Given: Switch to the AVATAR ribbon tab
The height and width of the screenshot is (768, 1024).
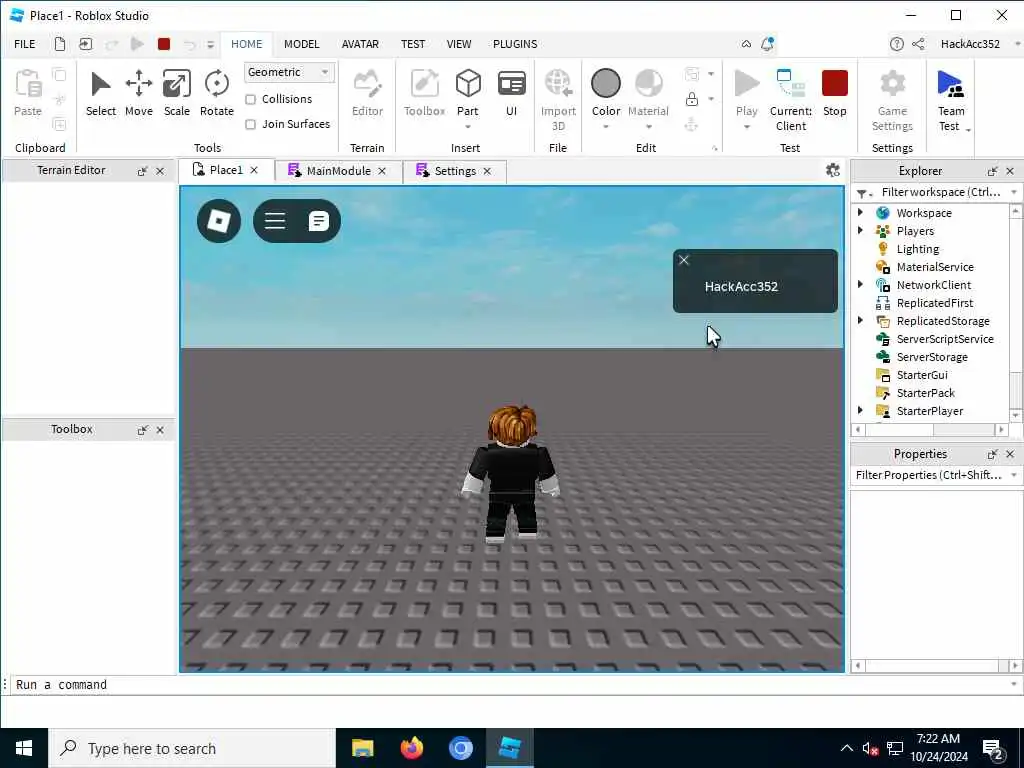Looking at the screenshot, I should click(360, 44).
